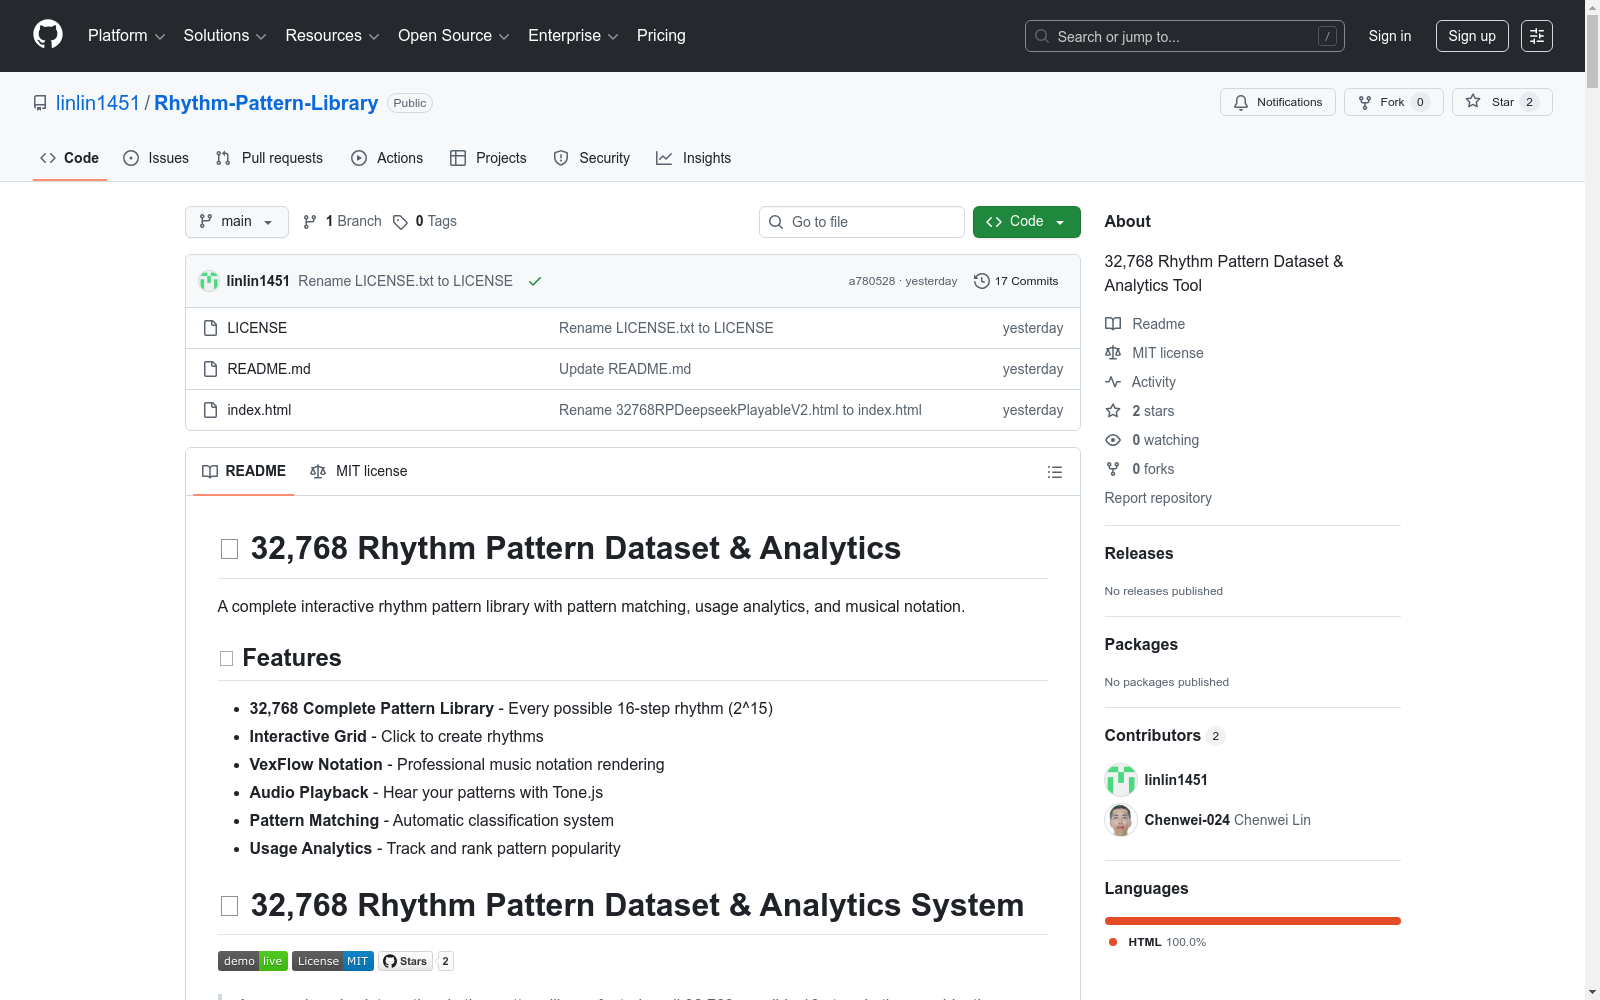Click the demo live badge
Screen dimensions: 1600x1000
click(x=253, y=961)
